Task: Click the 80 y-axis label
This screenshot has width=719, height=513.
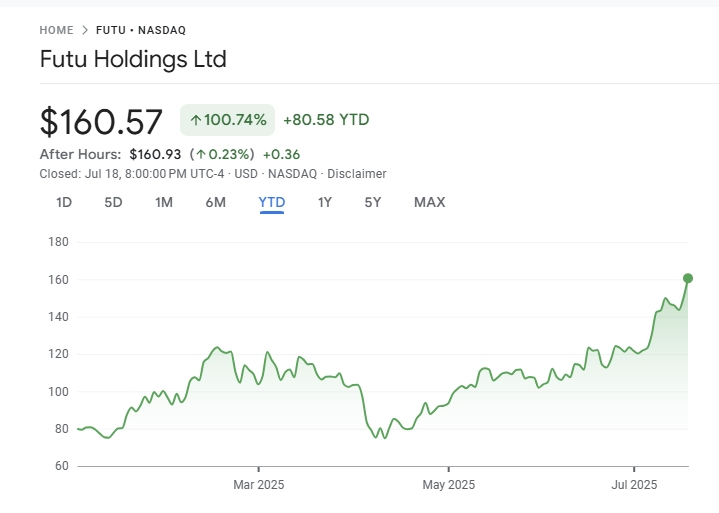Action: [x=61, y=429]
